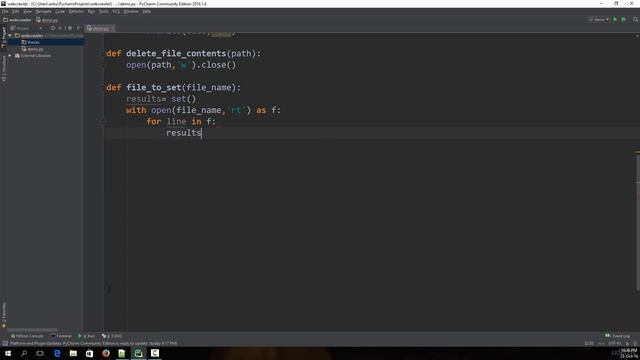The image size is (640, 360).
Task: Open the Code menu
Action: [60, 11]
